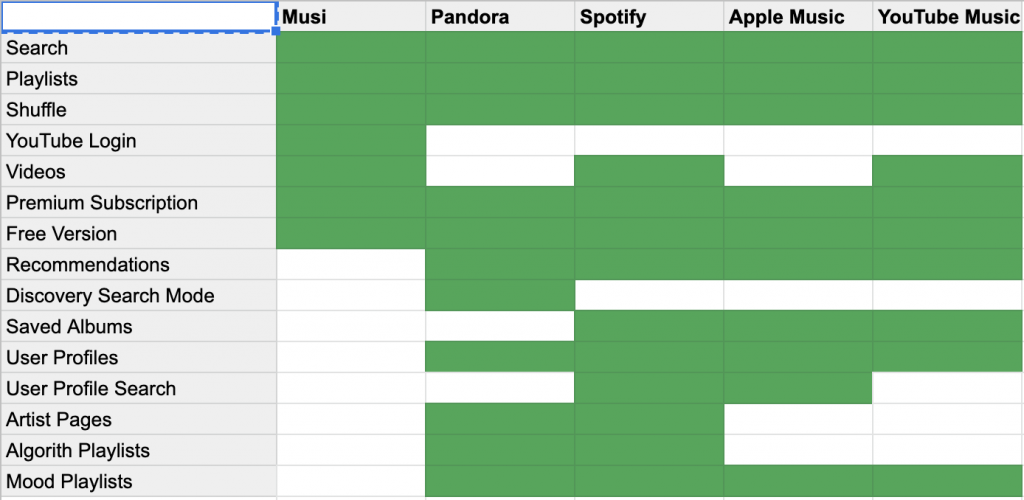
Task: Select green Spotify cell in Artist Pages row
Action: tap(649, 420)
